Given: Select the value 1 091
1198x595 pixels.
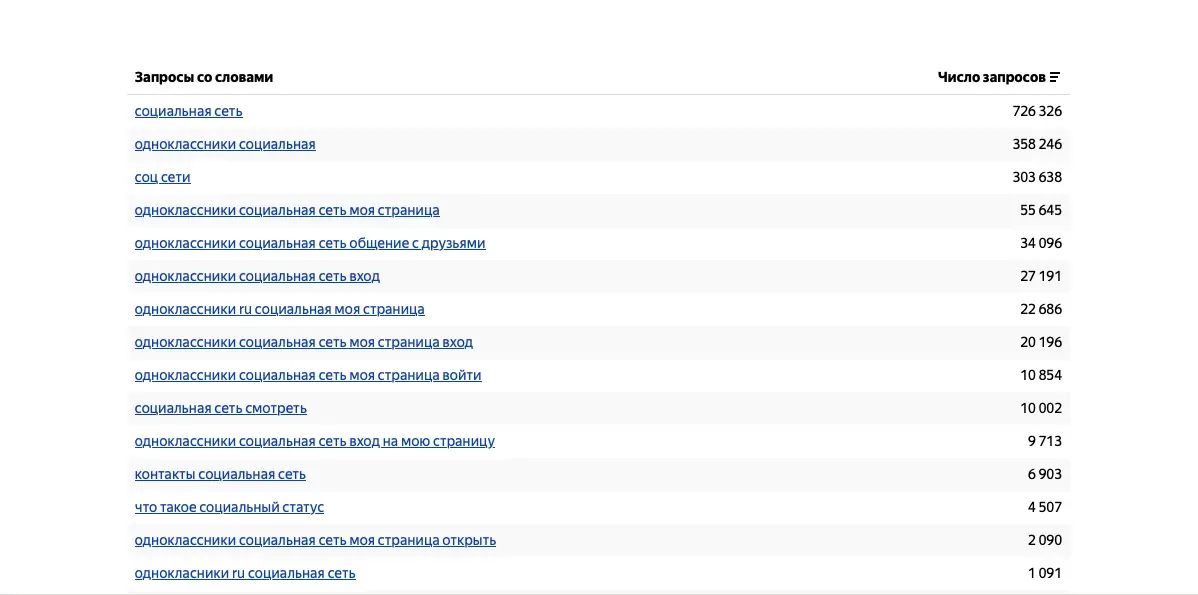Looking at the screenshot, I should point(1044,574).
